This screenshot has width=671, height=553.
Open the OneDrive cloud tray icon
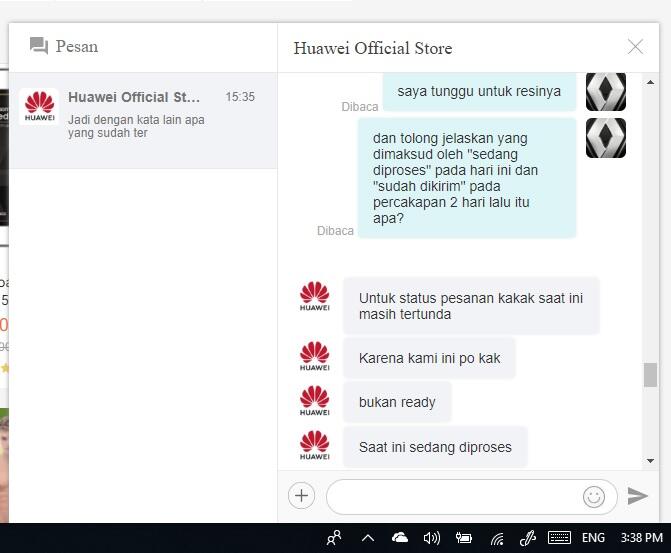click(x=400, y=538)
